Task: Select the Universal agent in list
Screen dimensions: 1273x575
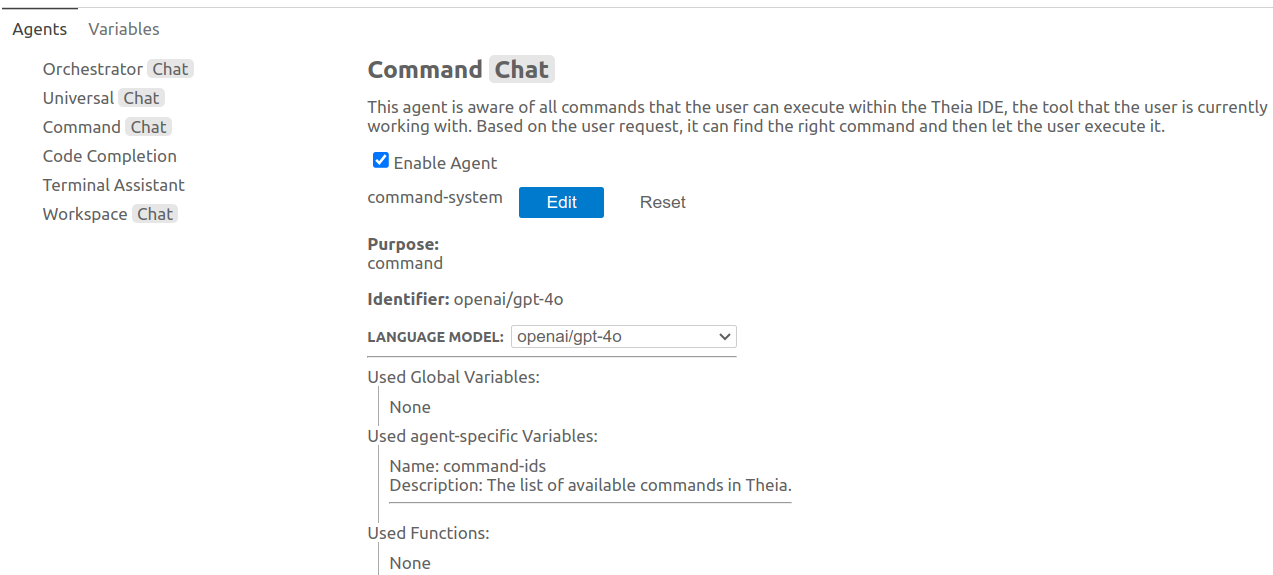Action: [78, 98]
